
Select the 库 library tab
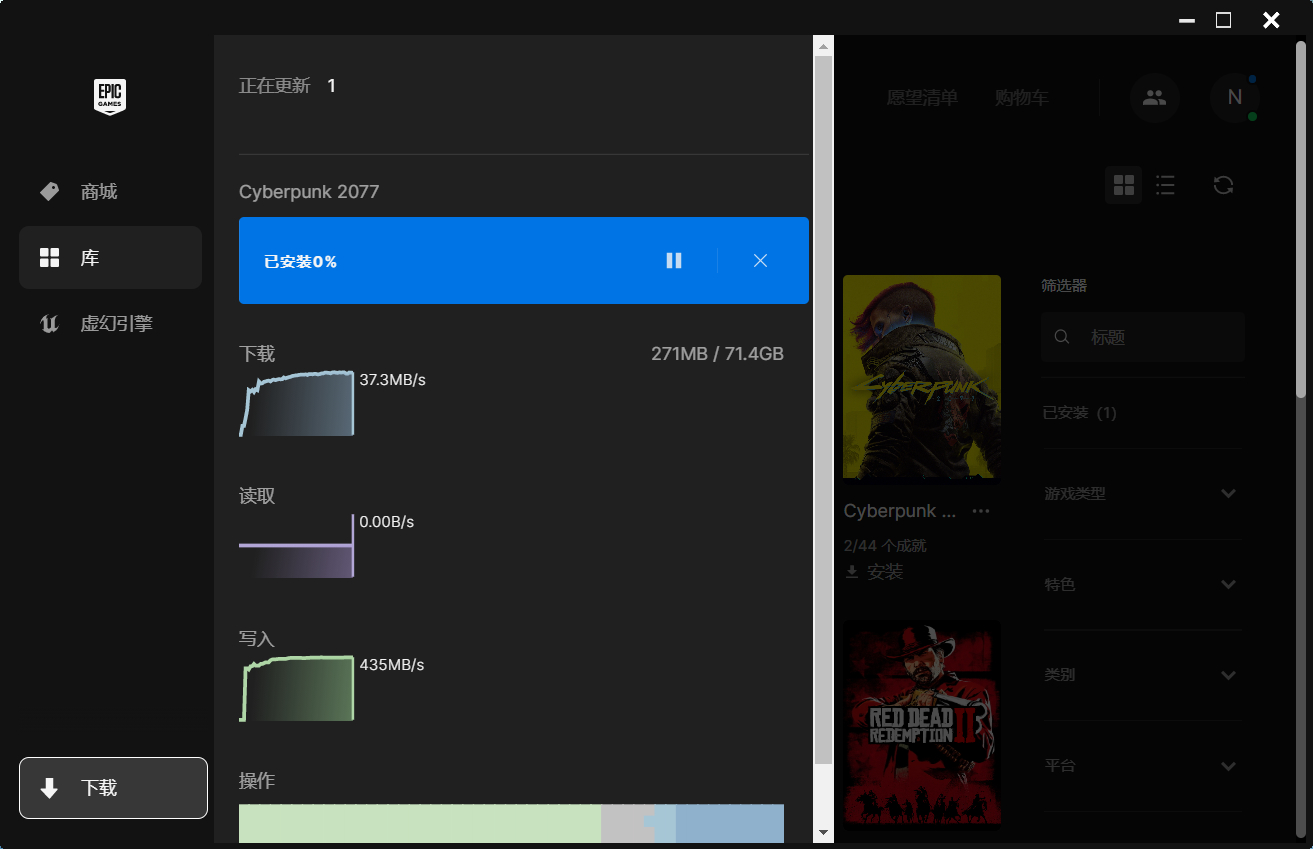tap(110, 258)
